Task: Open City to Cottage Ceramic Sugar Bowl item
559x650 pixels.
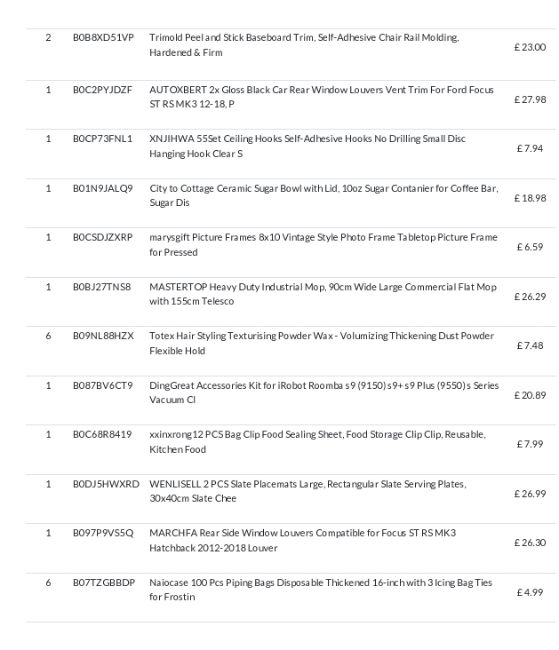Action: point(324,196)
